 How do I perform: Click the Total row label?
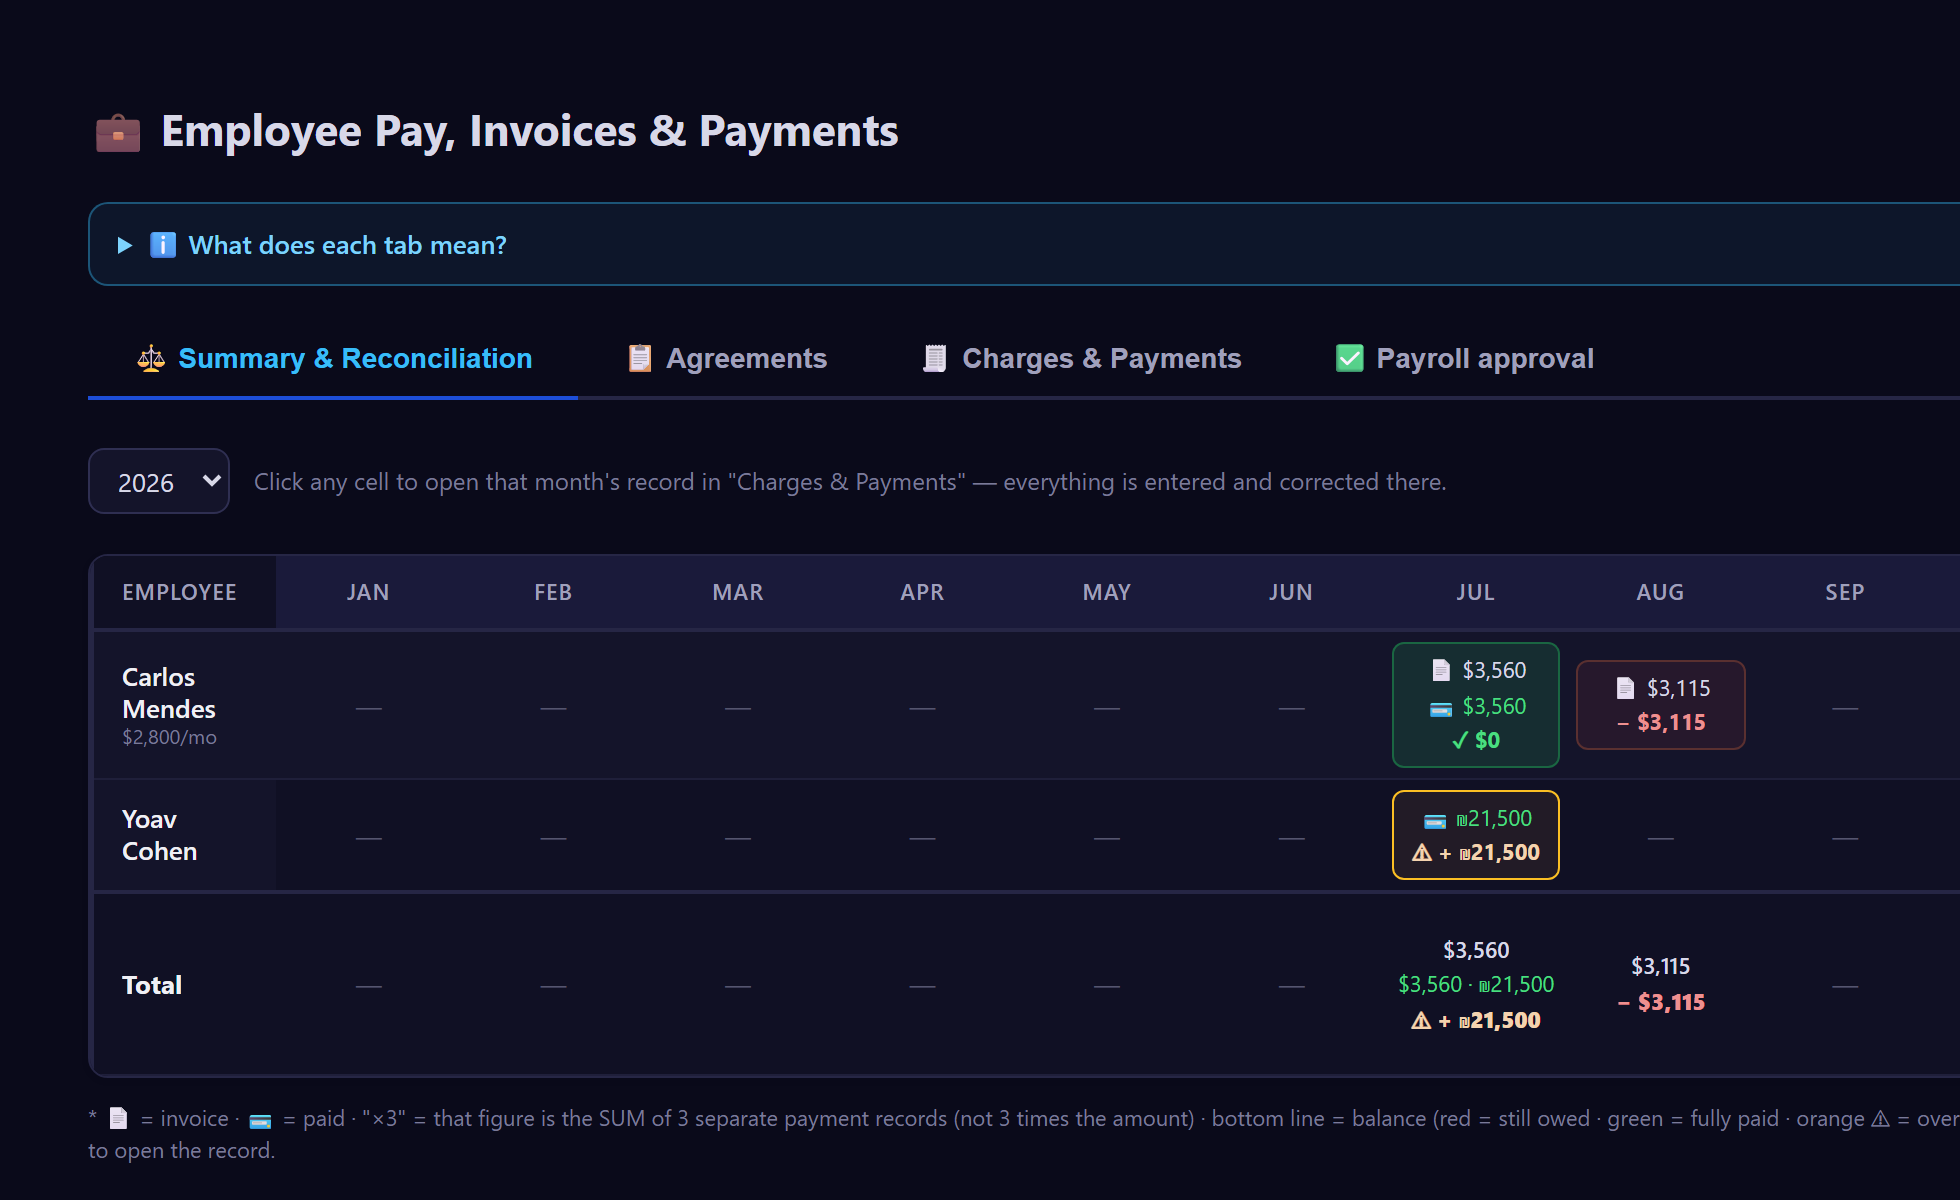point(152,985)
